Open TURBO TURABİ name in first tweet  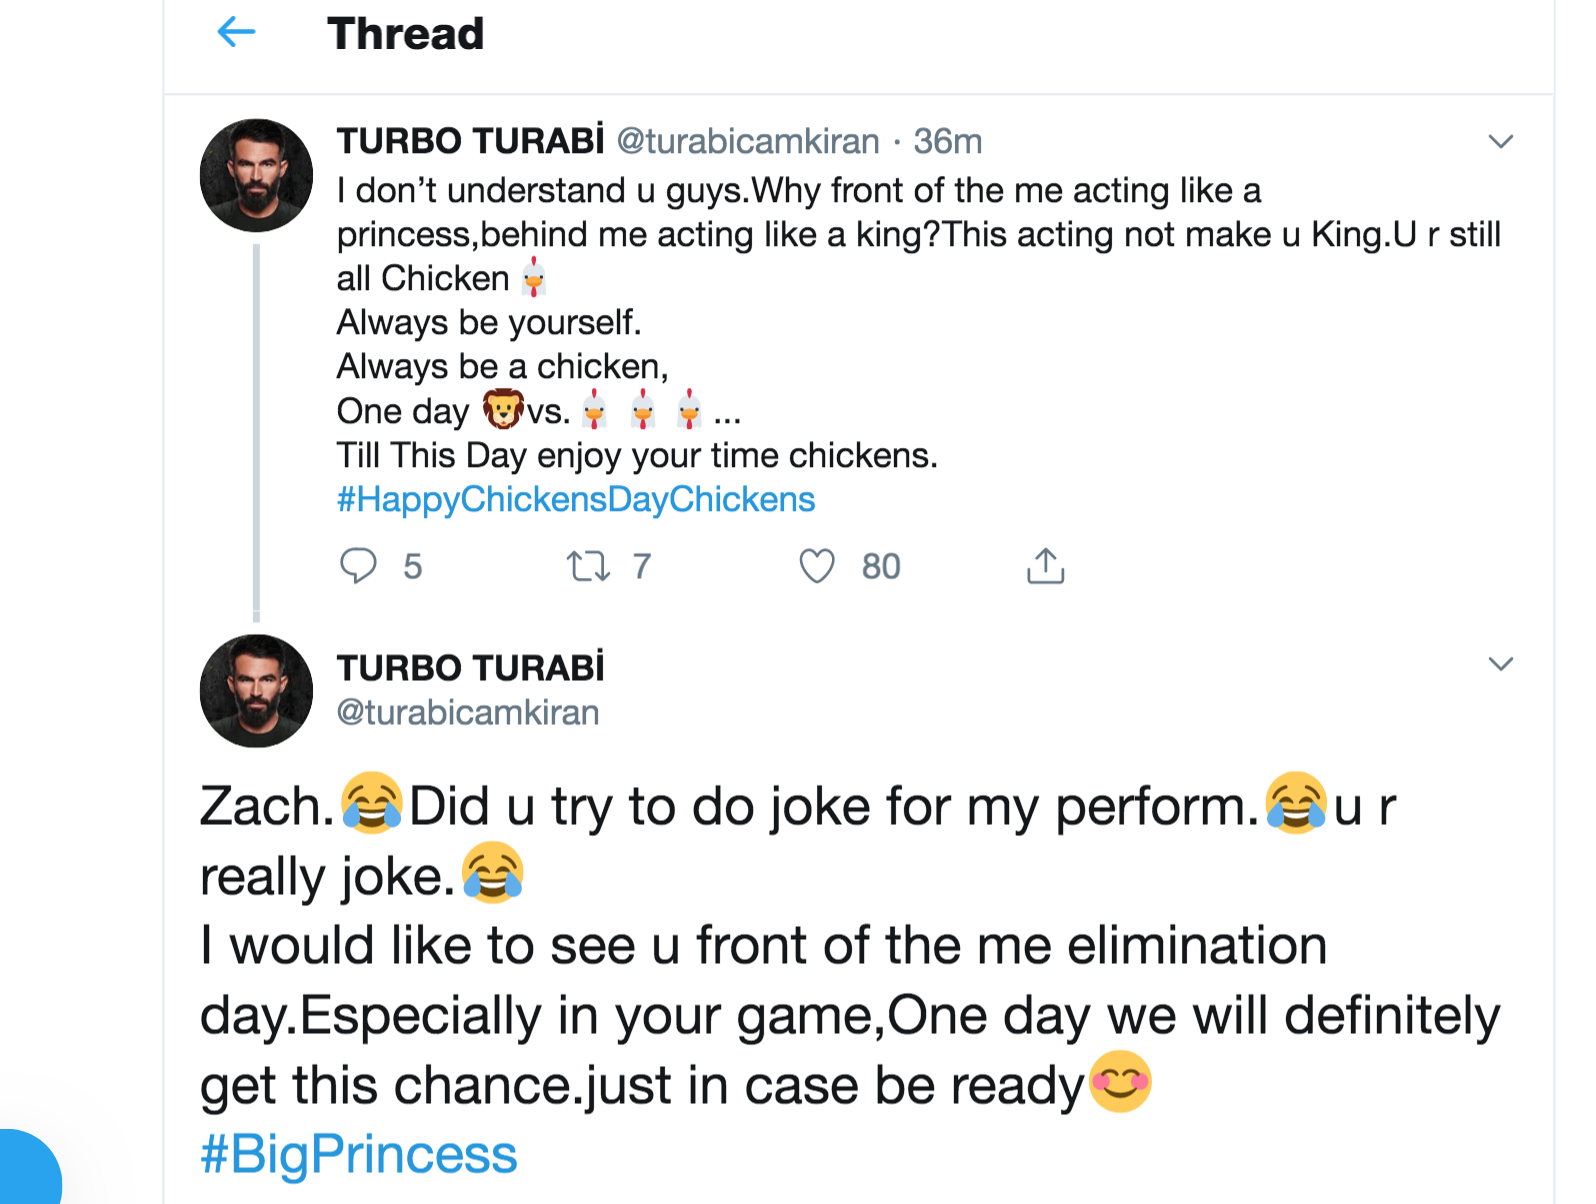(470, 141)
